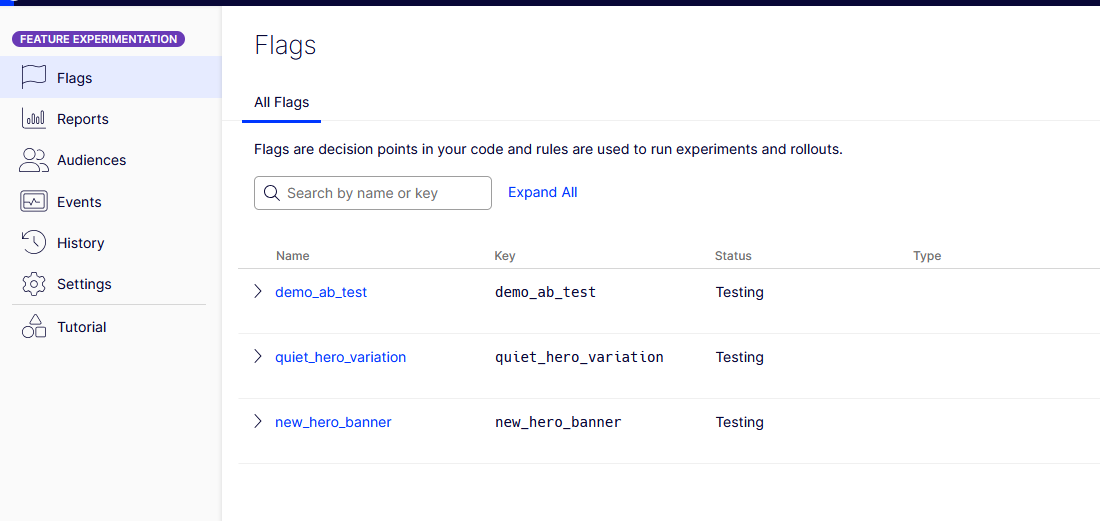This screenshot has width=1100, height=521.
Task: Switch to the All Flags tab
Action: click(281, 102)
